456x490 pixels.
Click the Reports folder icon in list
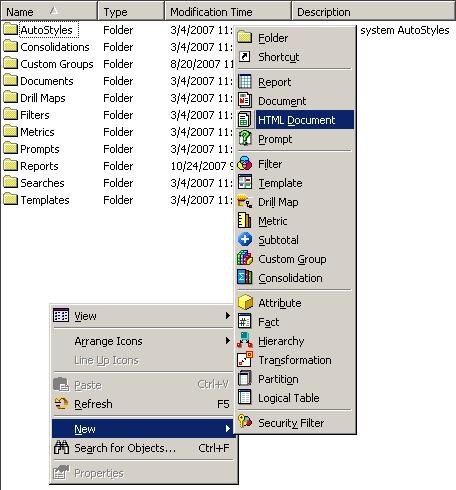[x=10, y=166]
